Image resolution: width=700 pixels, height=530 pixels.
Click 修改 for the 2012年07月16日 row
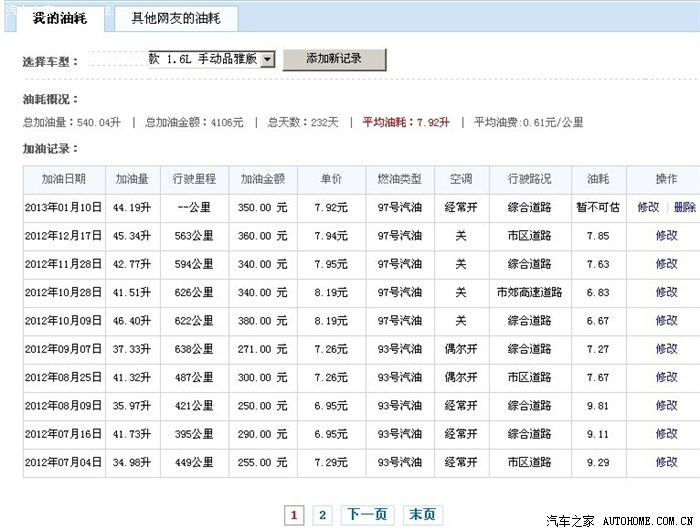[667, 434]
